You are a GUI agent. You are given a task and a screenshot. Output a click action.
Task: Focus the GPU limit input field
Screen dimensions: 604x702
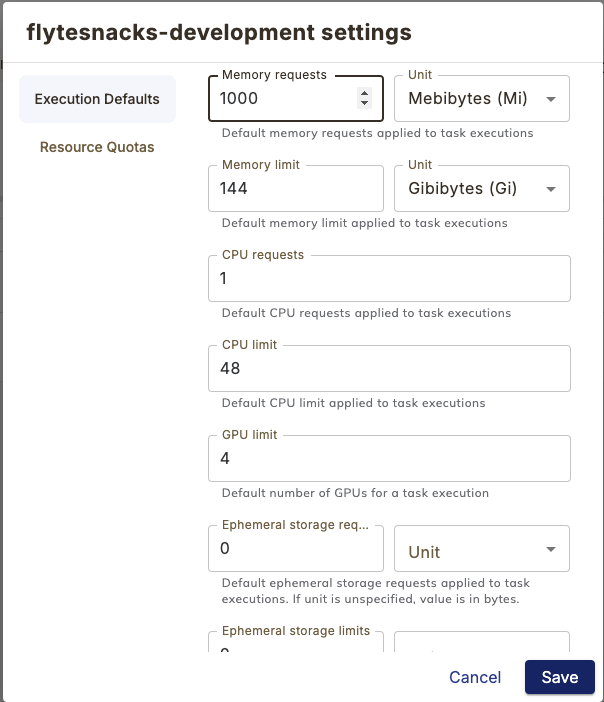click(x=389, y=459)
